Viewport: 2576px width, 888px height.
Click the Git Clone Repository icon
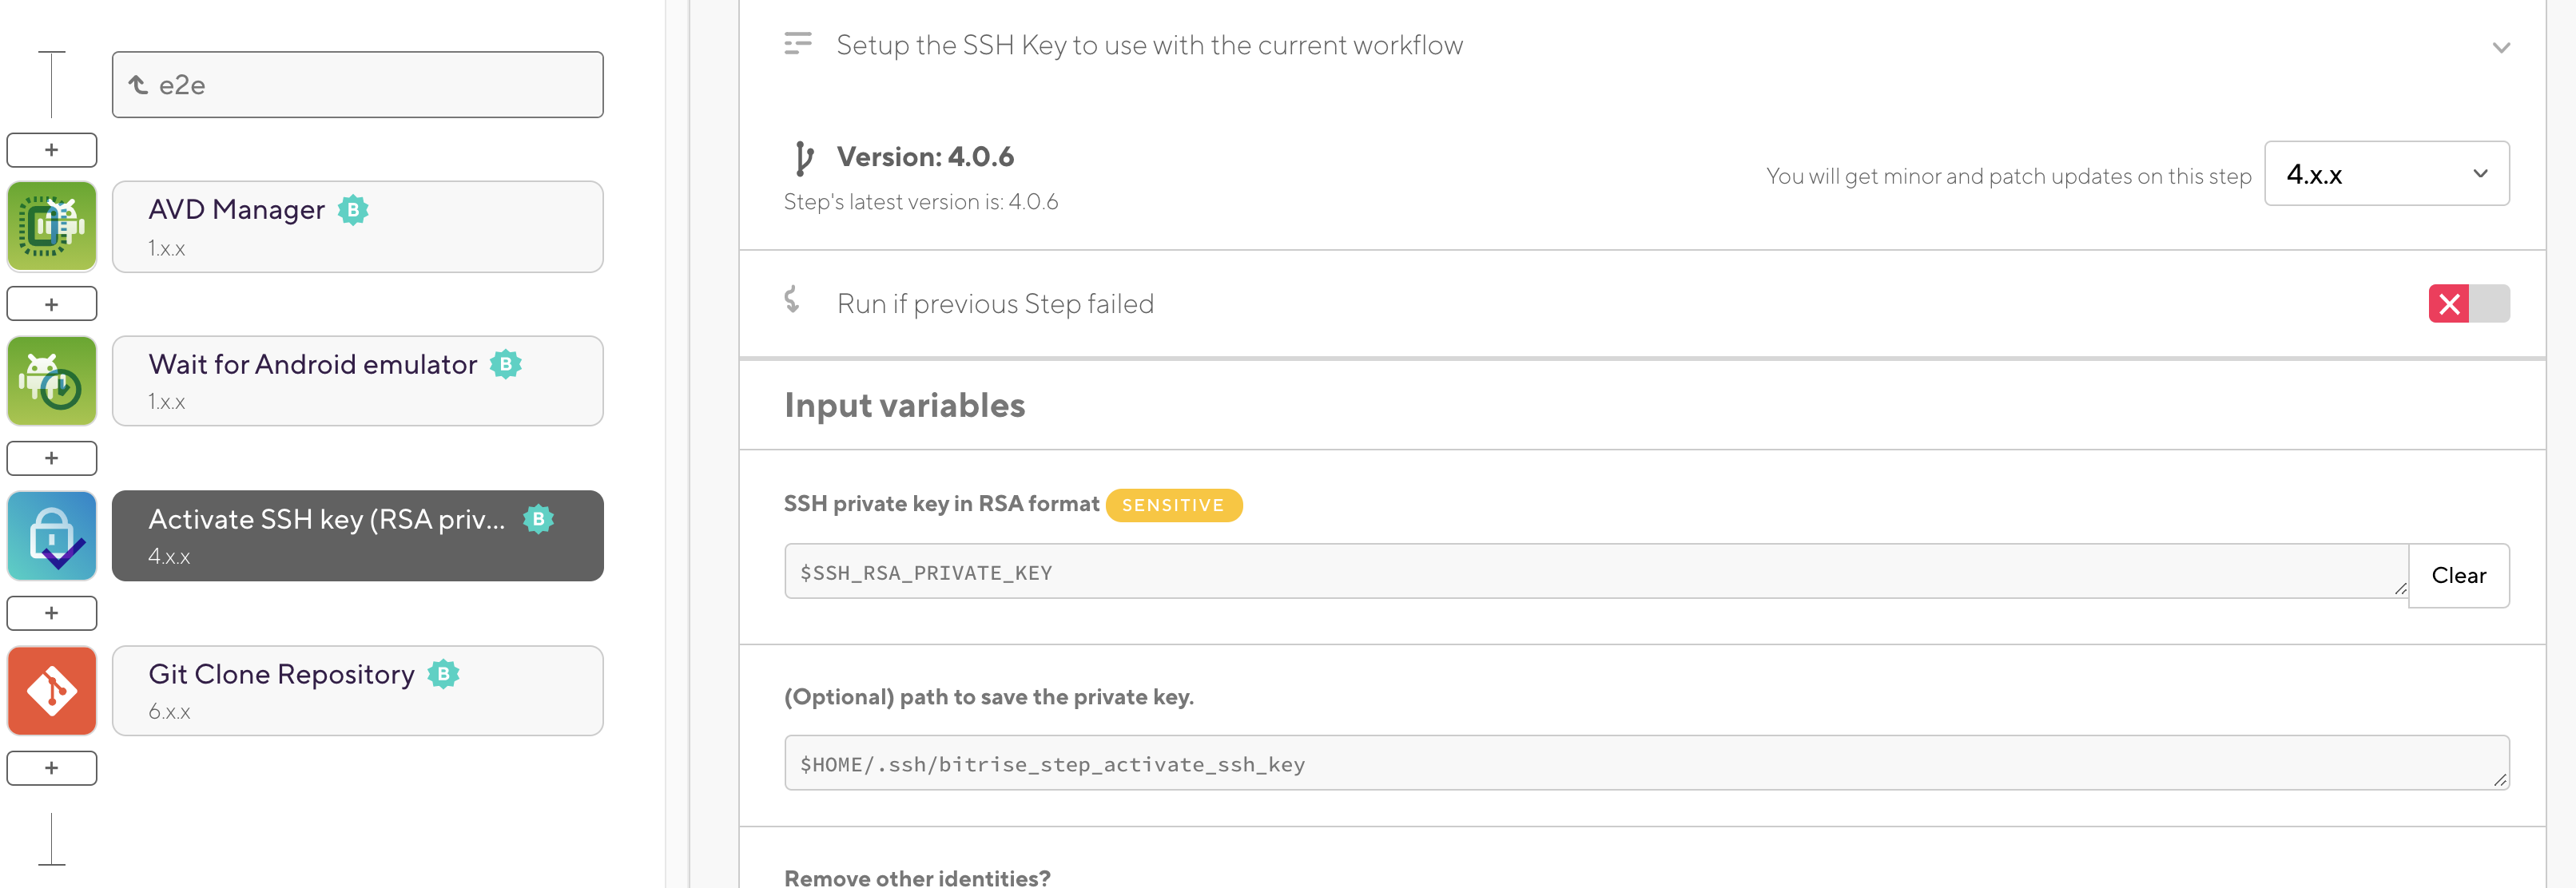click(52, 690)
